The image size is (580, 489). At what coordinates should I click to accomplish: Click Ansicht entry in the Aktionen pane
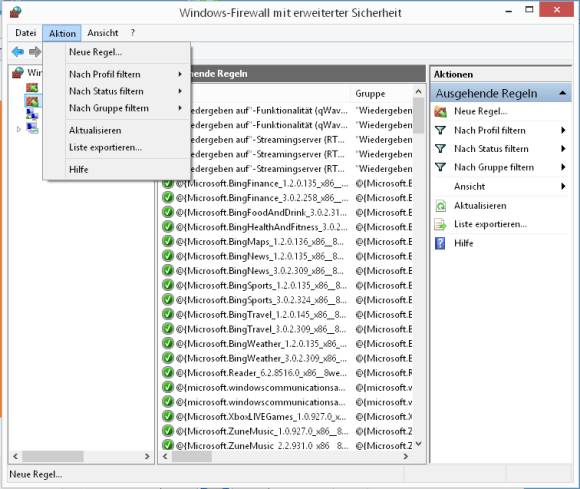coord(469,186)
